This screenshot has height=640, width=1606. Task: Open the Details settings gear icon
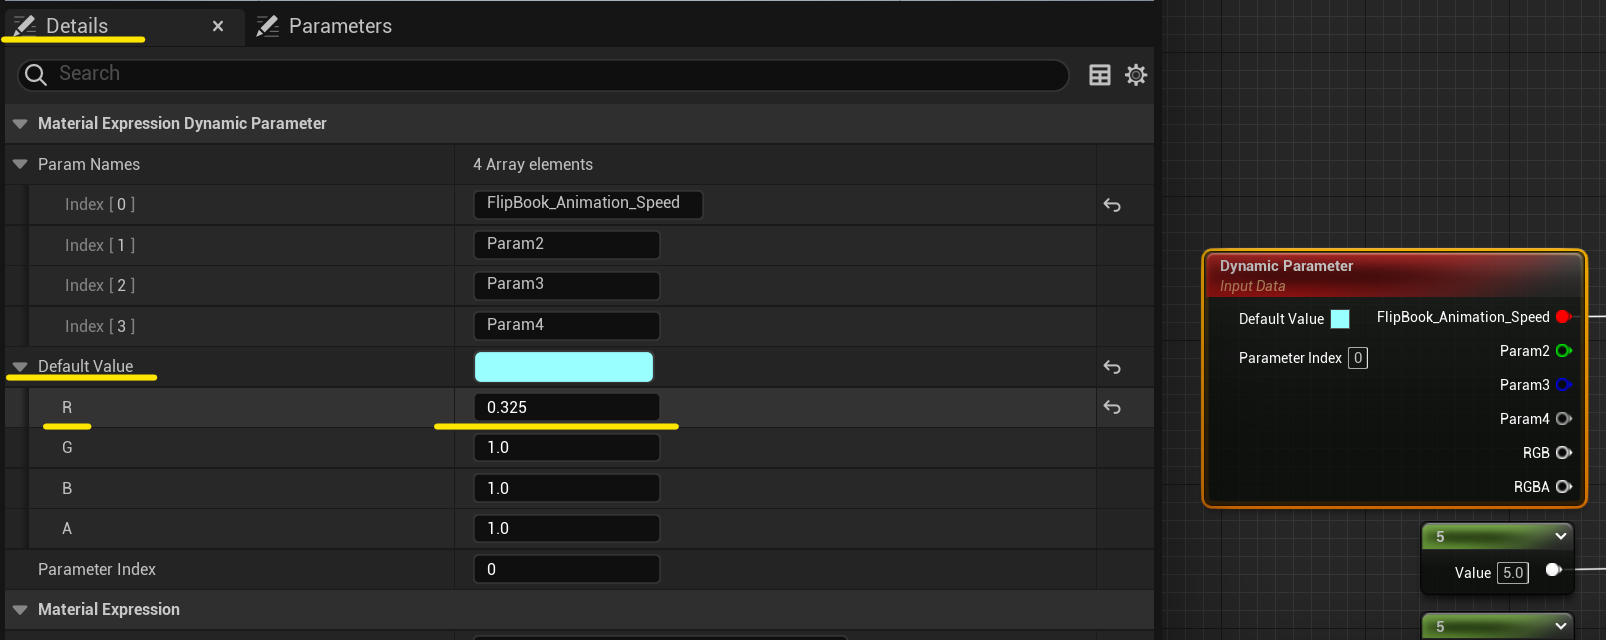point(1136,75)
